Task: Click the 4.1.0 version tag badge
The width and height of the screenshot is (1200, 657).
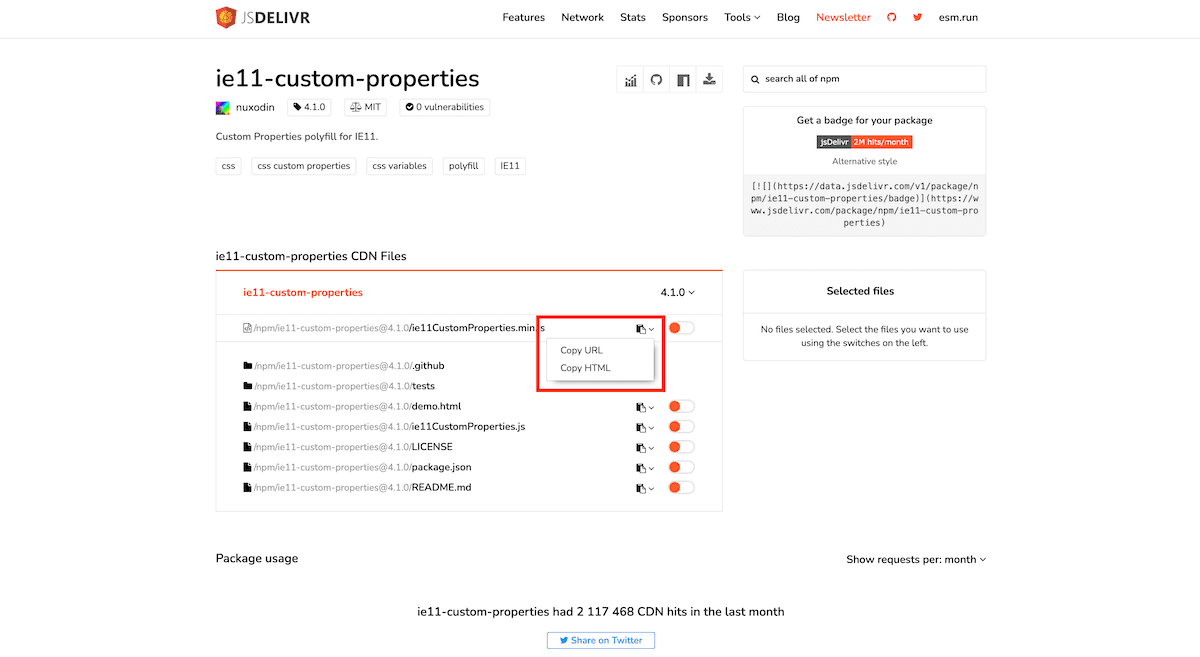Action: pyautogui.click(x=309, y=107)
